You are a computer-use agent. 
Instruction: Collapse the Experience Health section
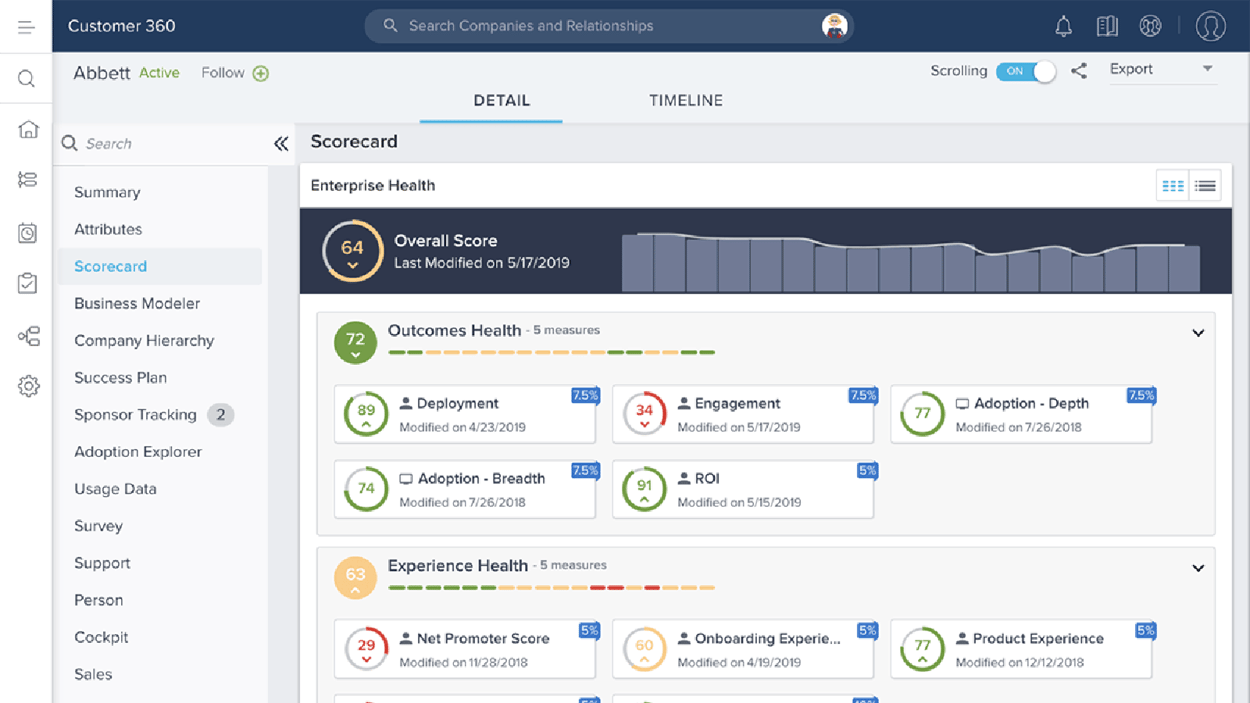click(1198, 568)
